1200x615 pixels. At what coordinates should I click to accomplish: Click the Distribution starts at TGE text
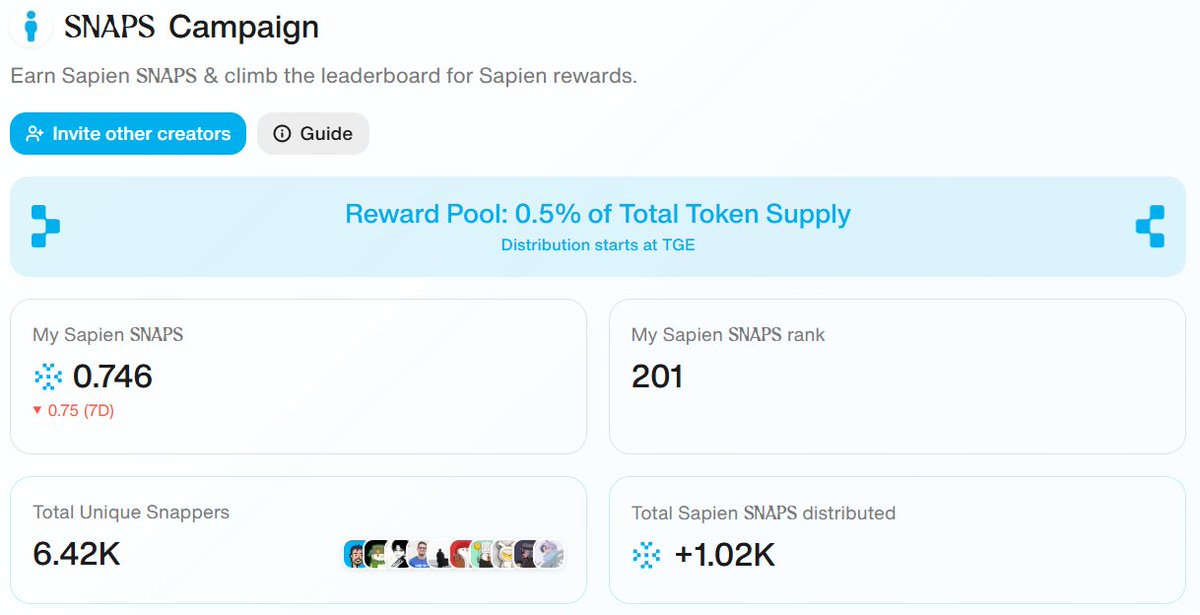click(x=598, y=245)
